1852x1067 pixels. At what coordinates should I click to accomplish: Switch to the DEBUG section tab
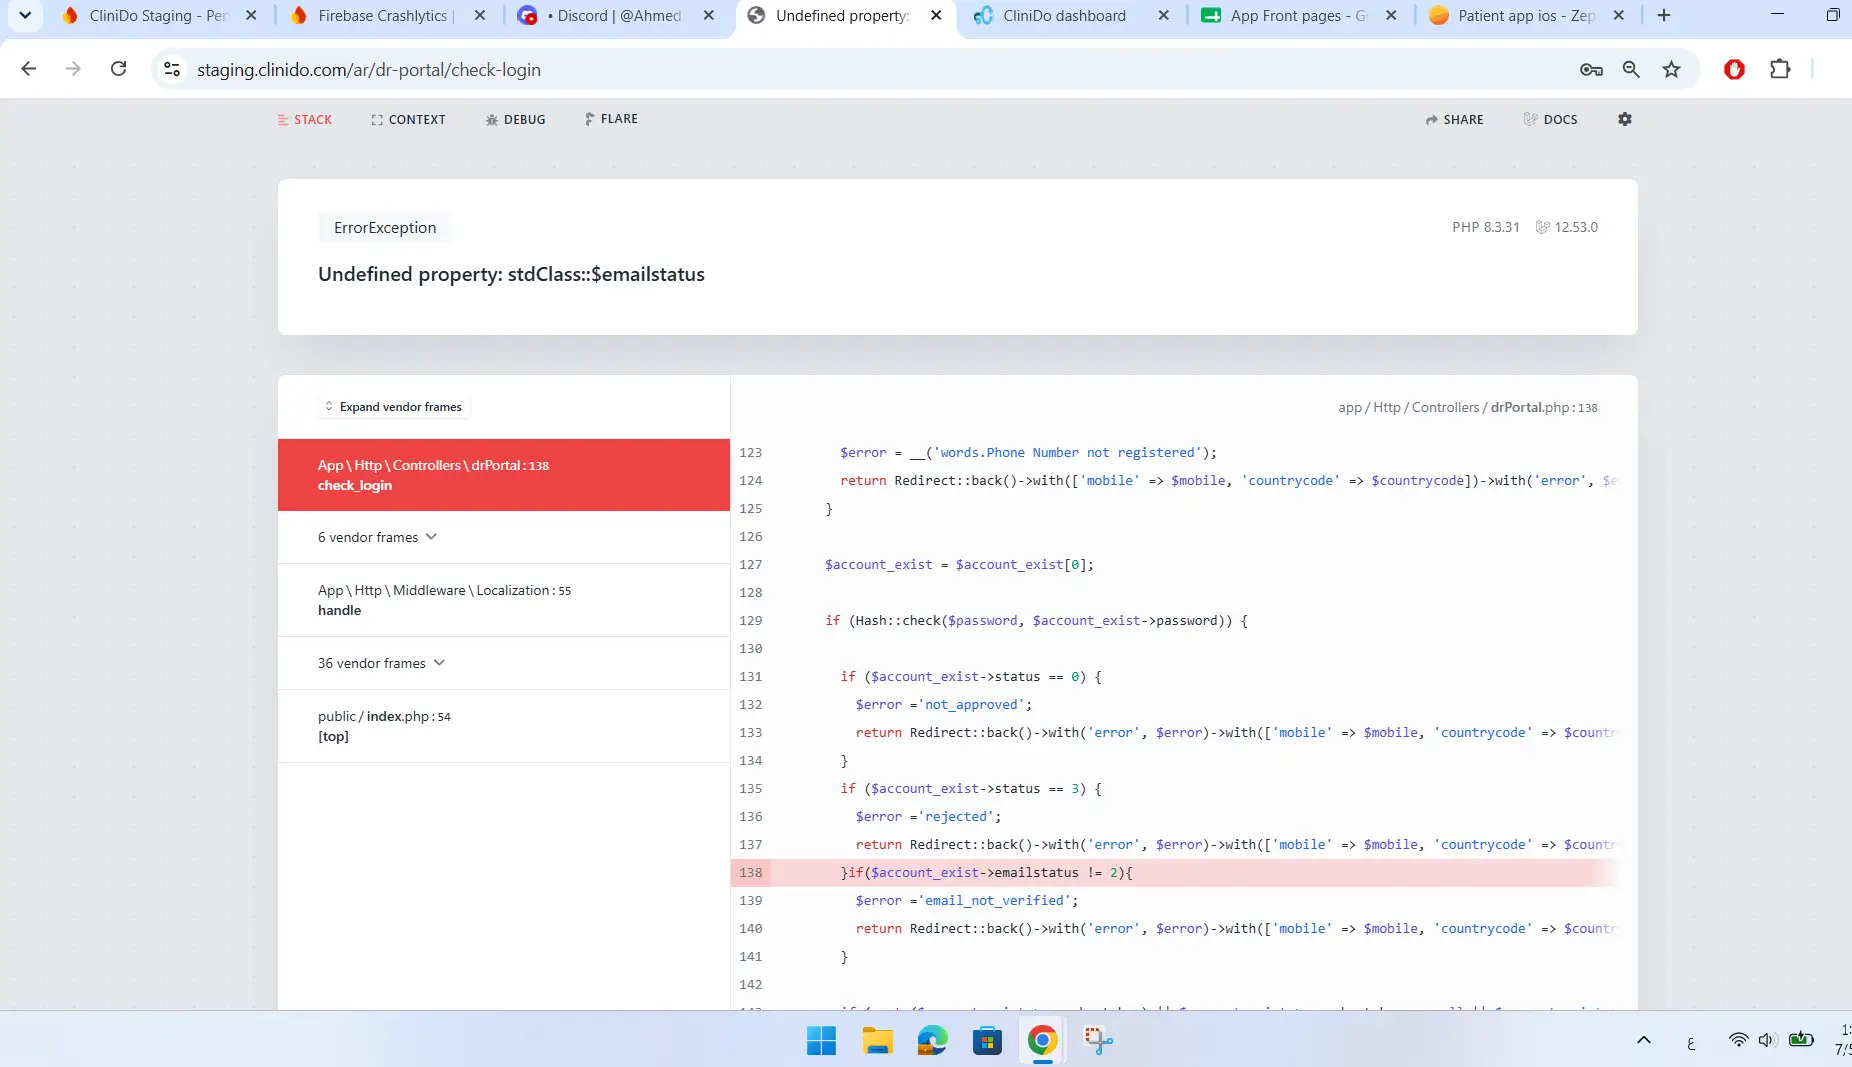pos(515,119)
